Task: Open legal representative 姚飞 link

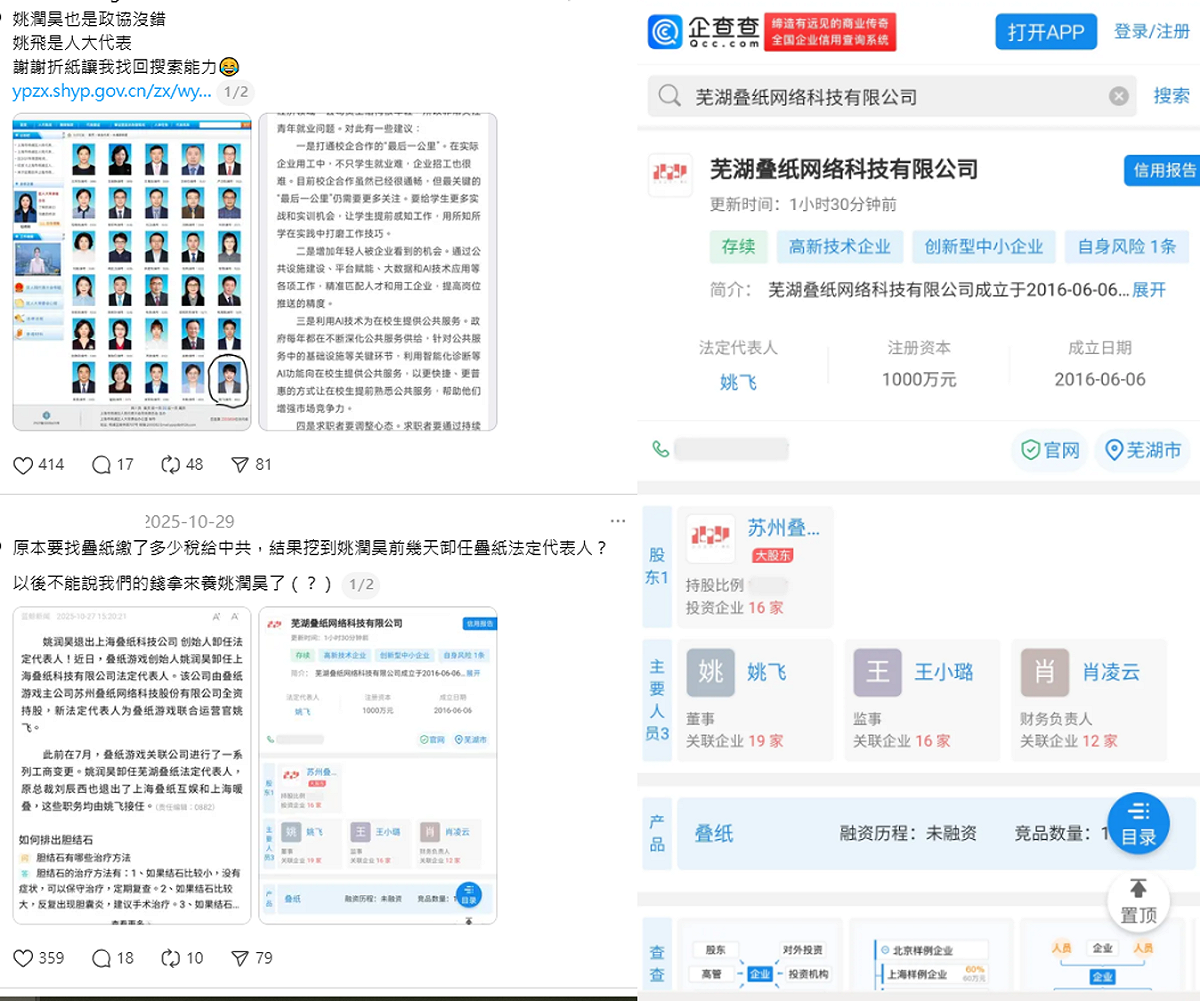Action: click(738, 380)
